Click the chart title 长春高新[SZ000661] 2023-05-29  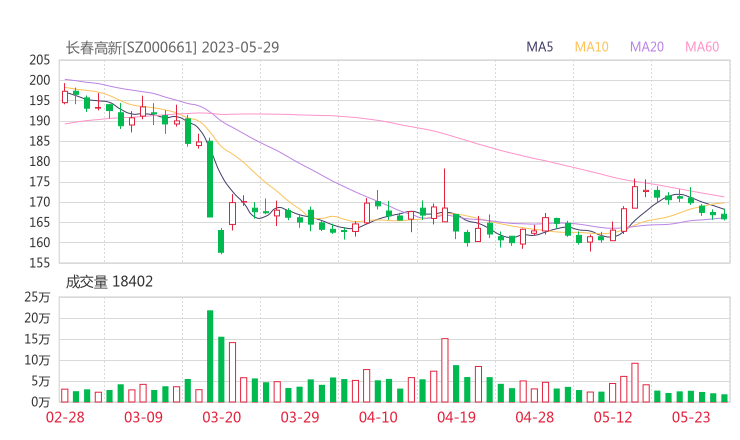172,48
